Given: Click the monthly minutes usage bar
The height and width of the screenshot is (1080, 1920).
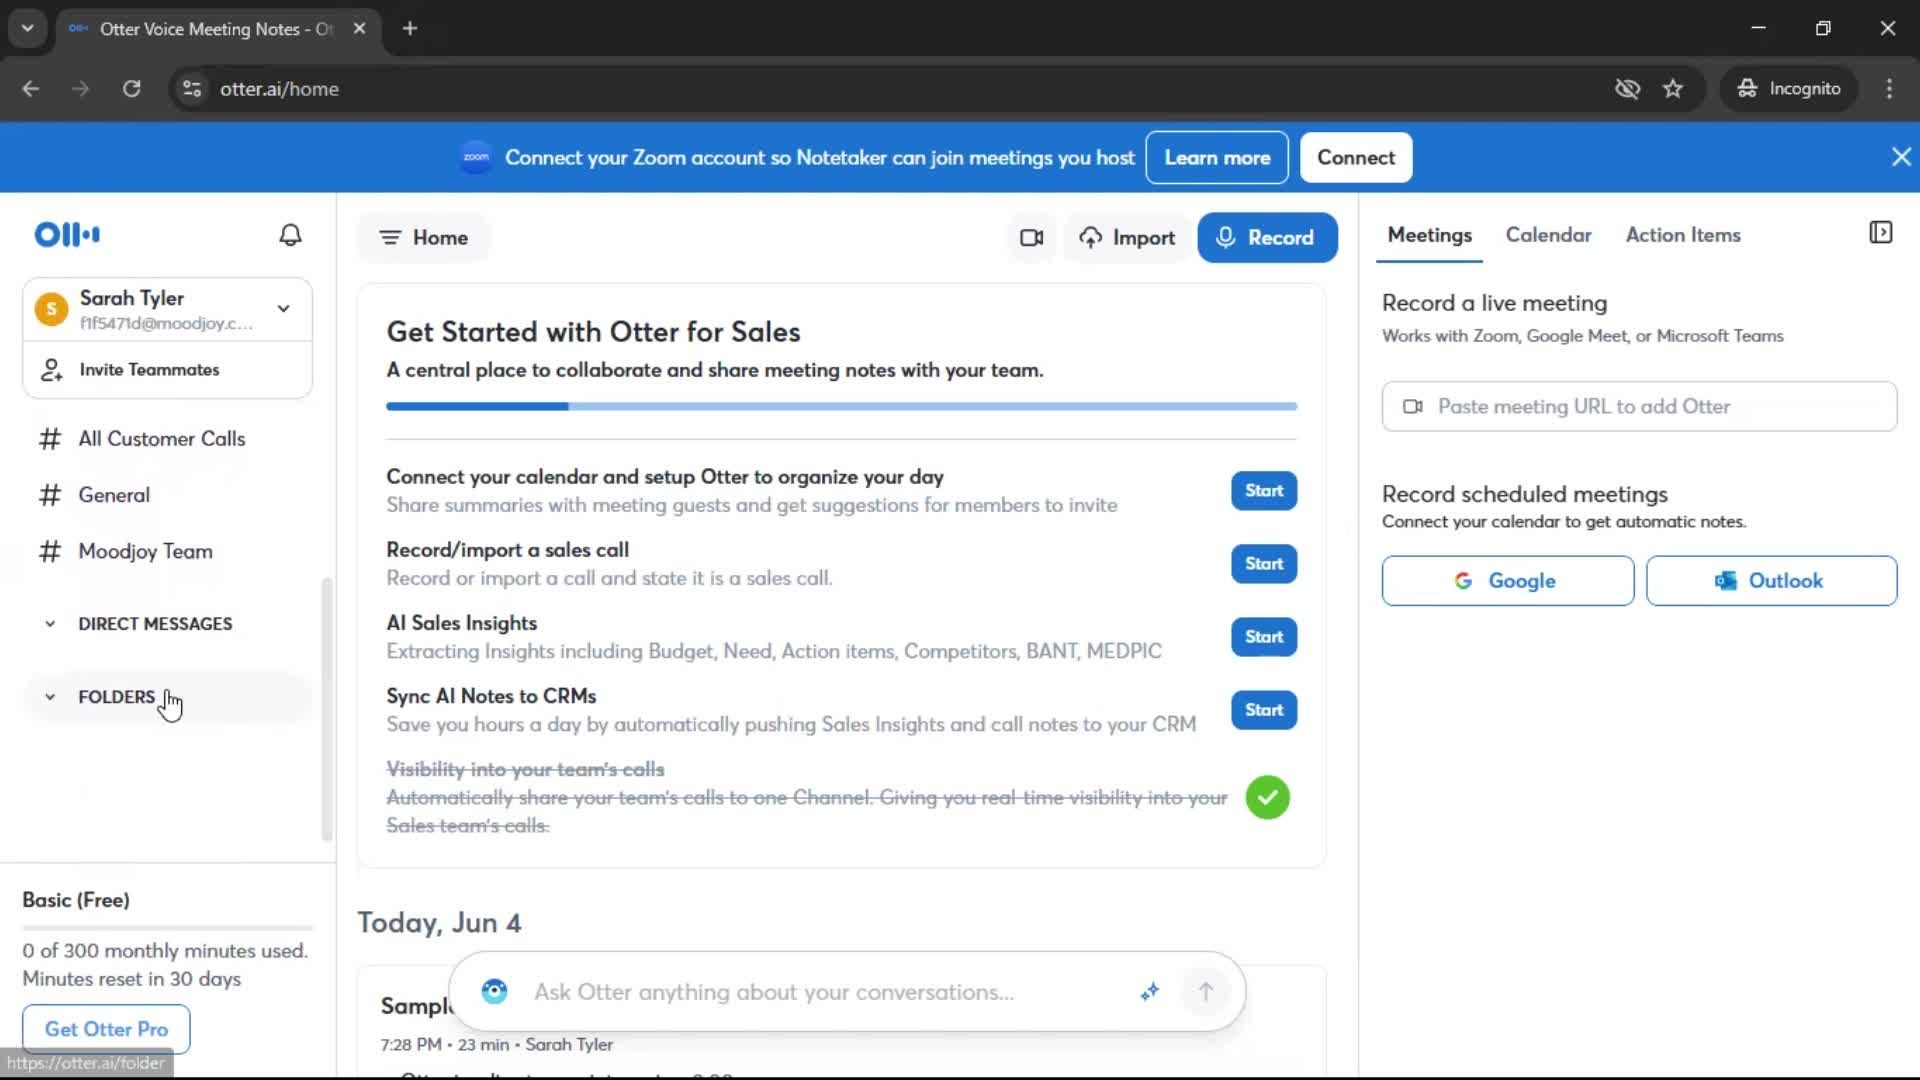Looking at the screenshot, I should 167,928.
